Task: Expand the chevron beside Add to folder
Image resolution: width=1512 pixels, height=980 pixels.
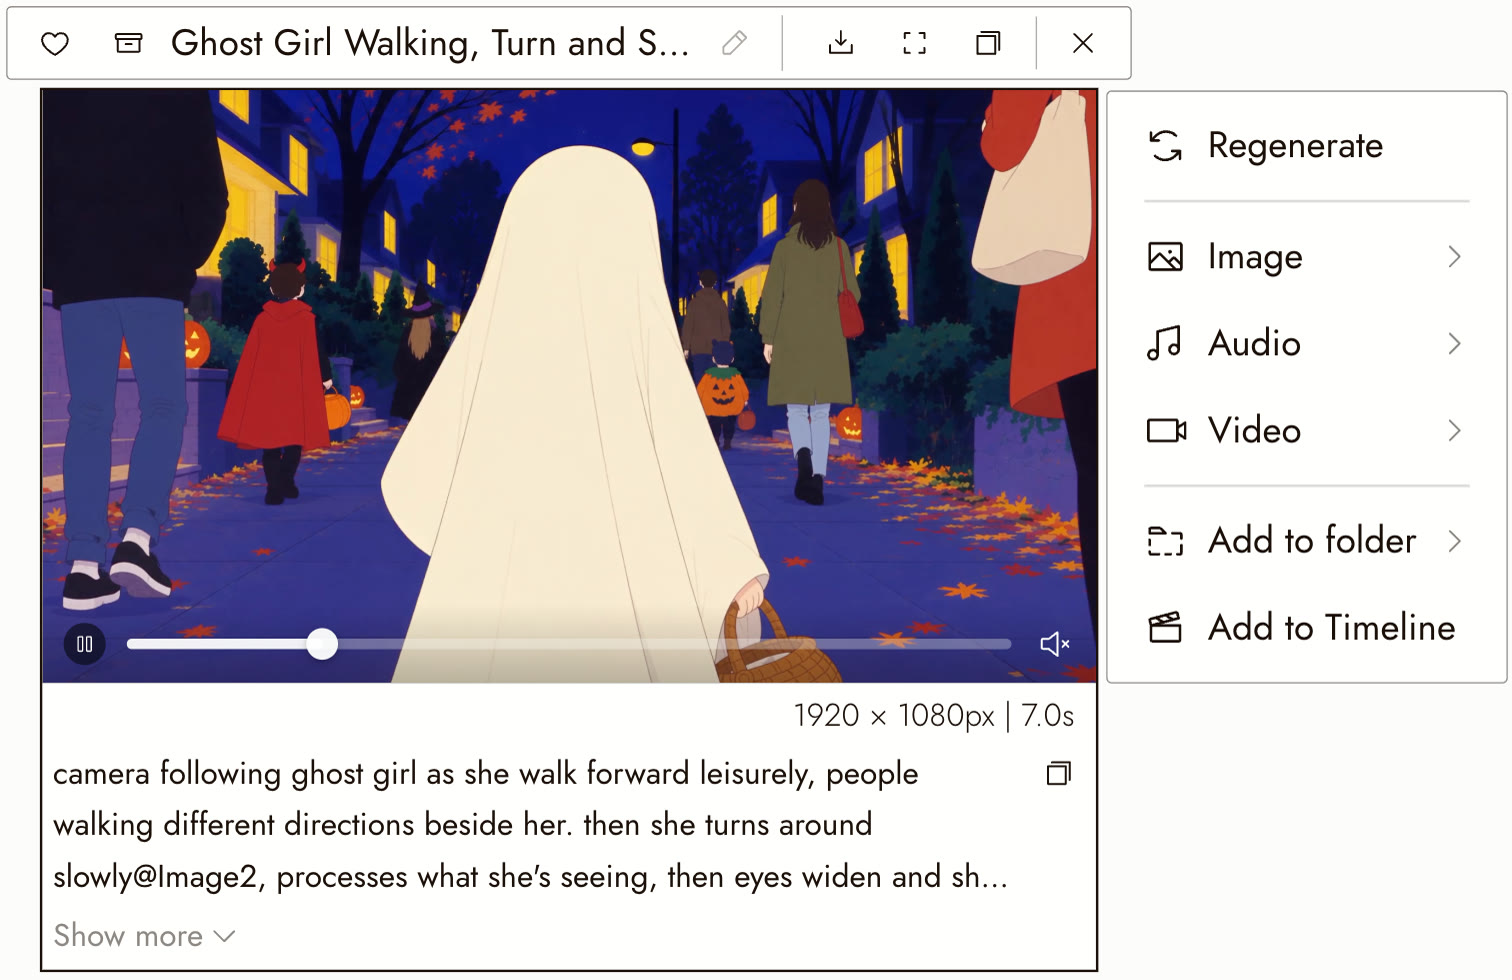Action: 1454,541
